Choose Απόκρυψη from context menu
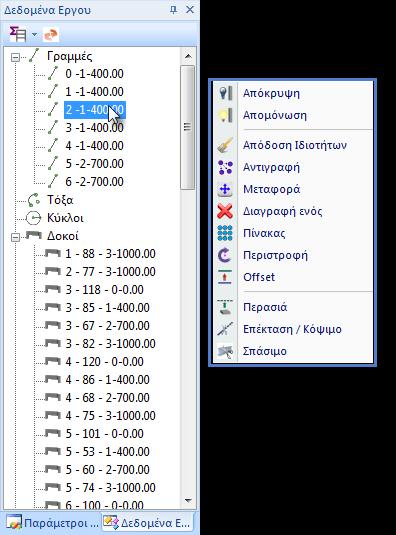 coord(293,93)
